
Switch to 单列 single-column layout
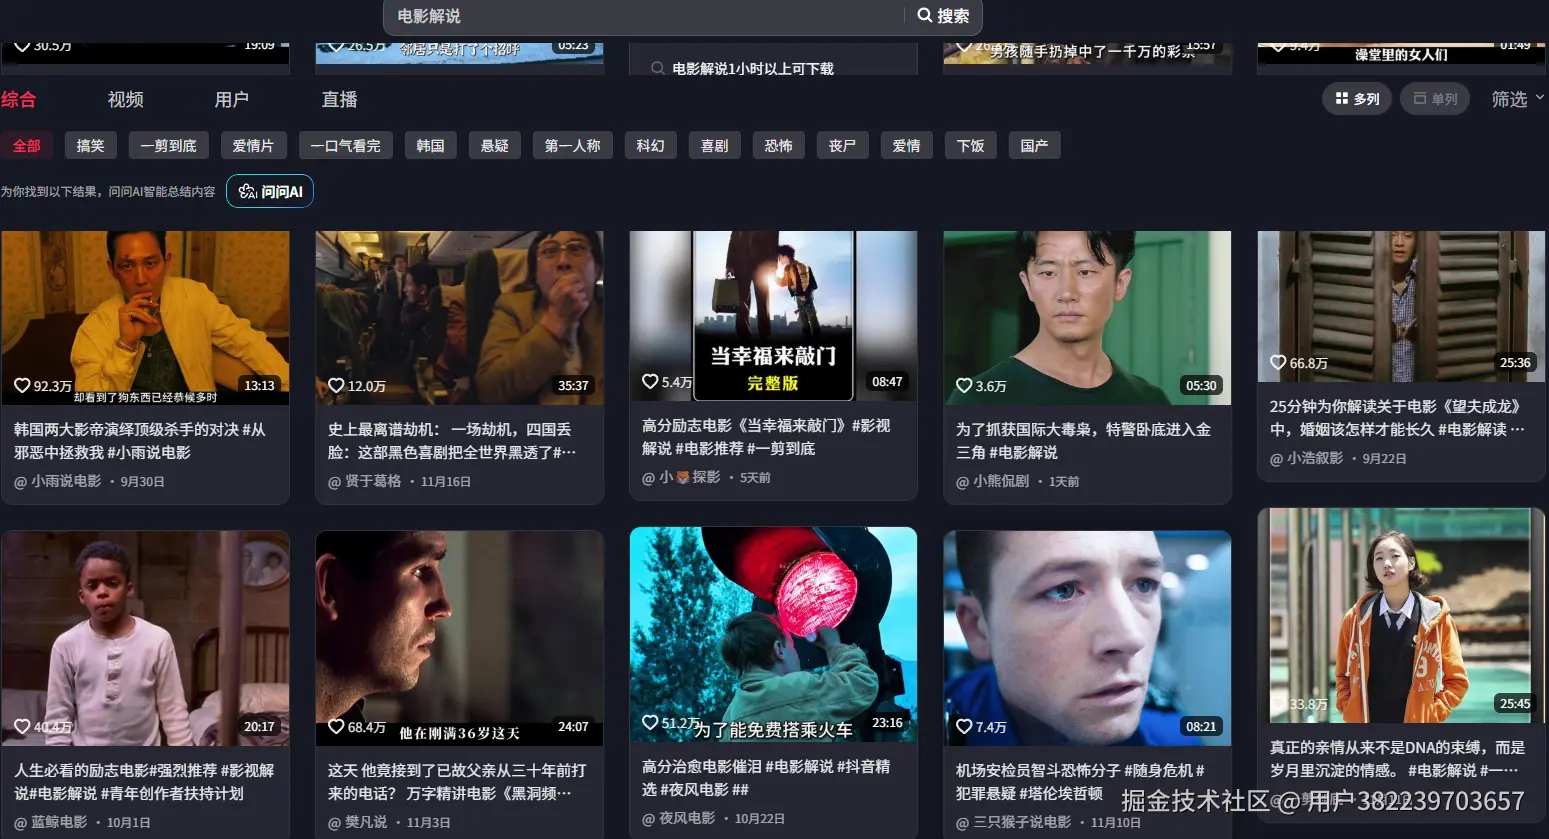pyautogui.click(x=1435, y=98)
